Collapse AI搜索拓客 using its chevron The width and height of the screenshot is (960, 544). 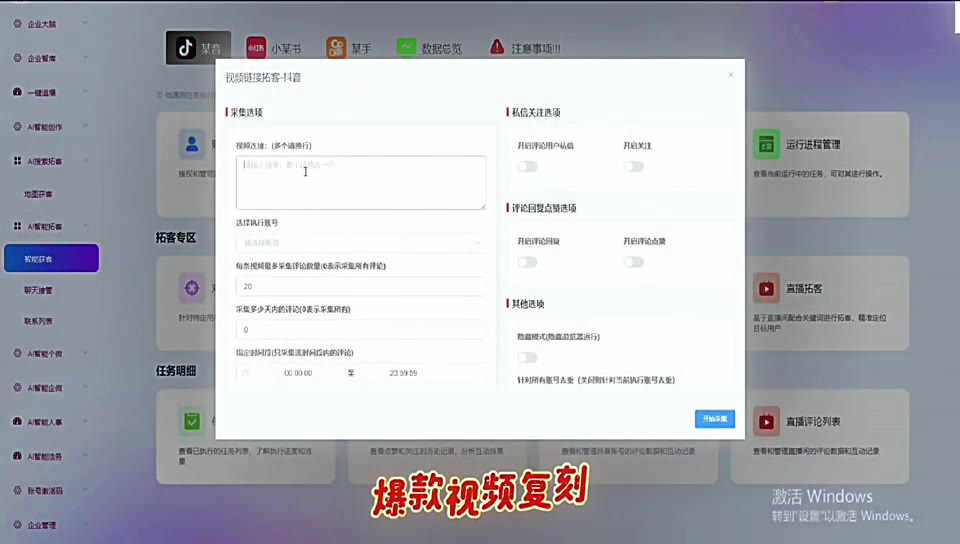click(85, 161)
